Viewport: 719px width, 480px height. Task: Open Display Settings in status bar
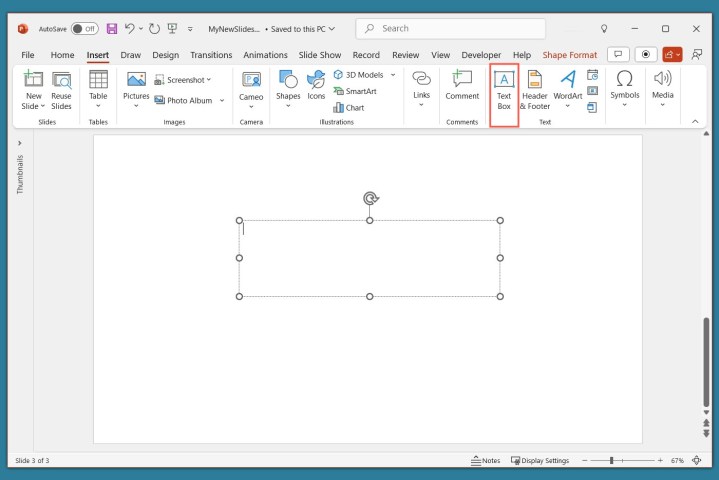pos(540,461)
